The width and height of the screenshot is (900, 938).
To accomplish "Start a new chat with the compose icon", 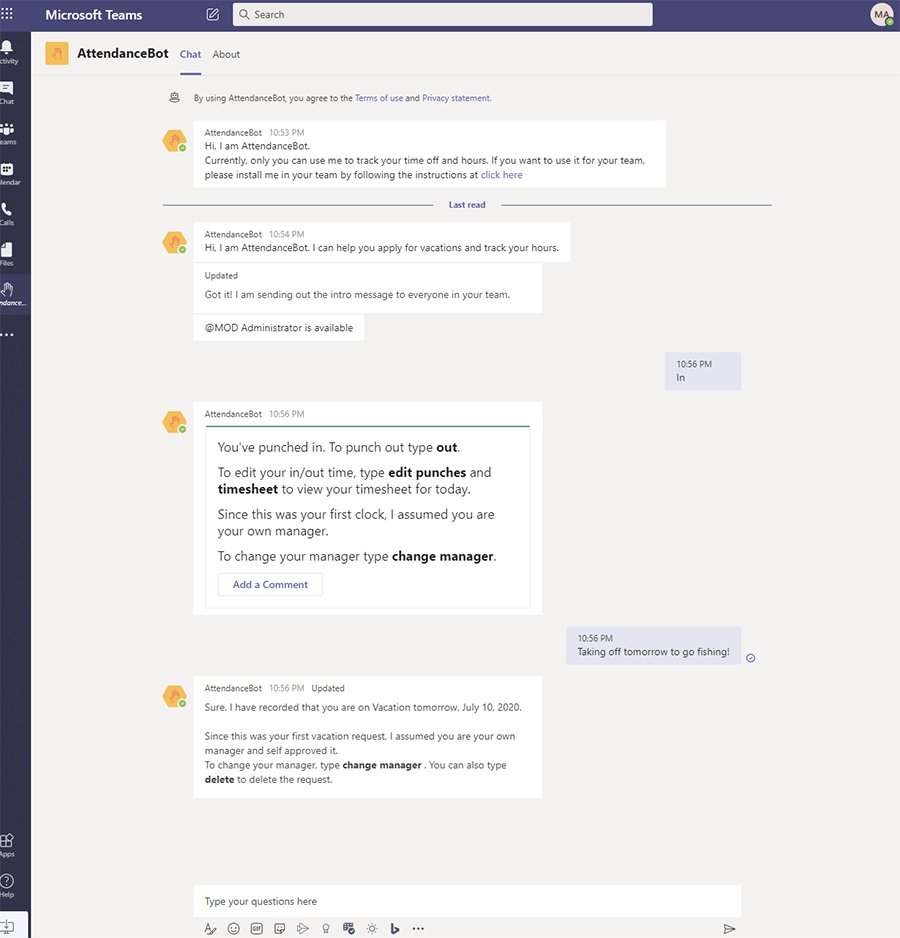I will pyautogui.click(x=212, y=14).
